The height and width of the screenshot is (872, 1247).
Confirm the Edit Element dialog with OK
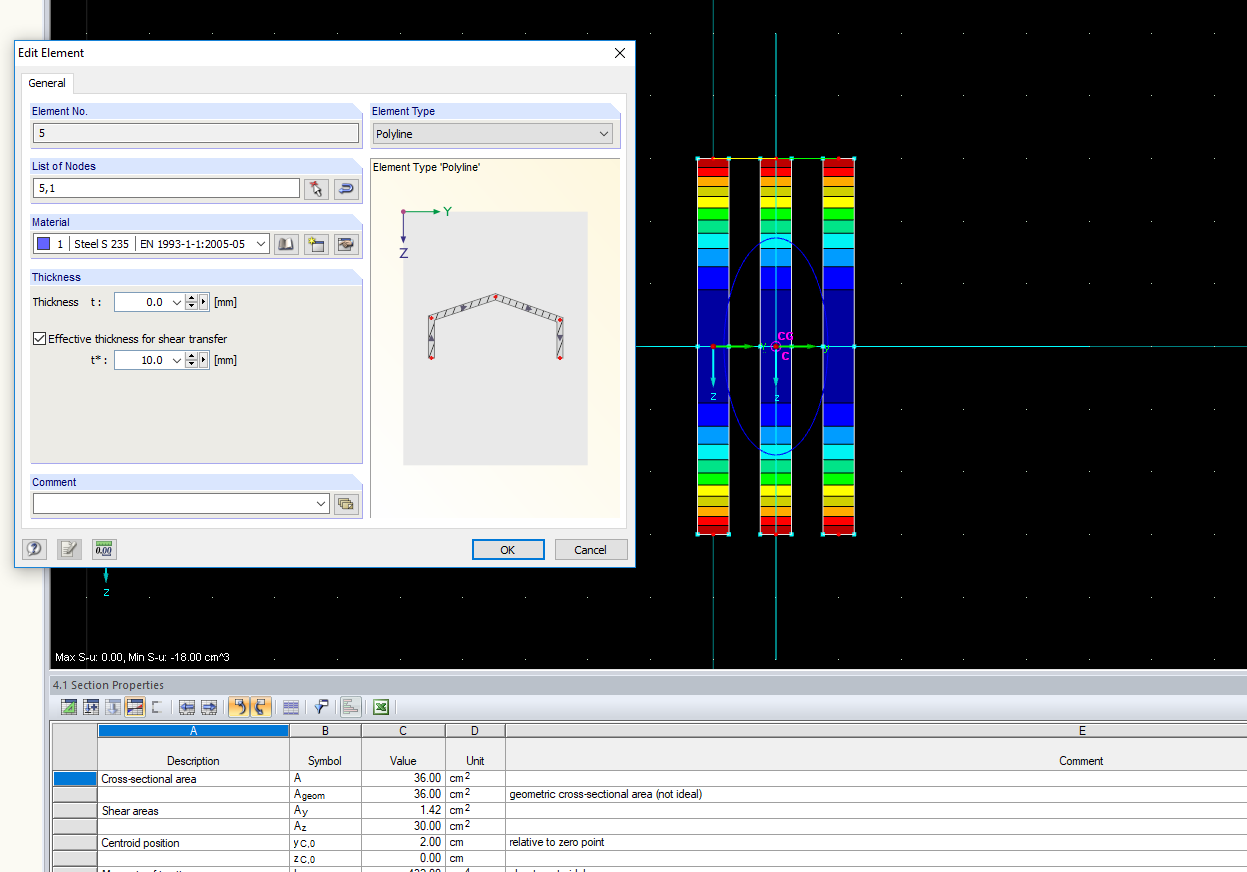(x=508, y=549)
